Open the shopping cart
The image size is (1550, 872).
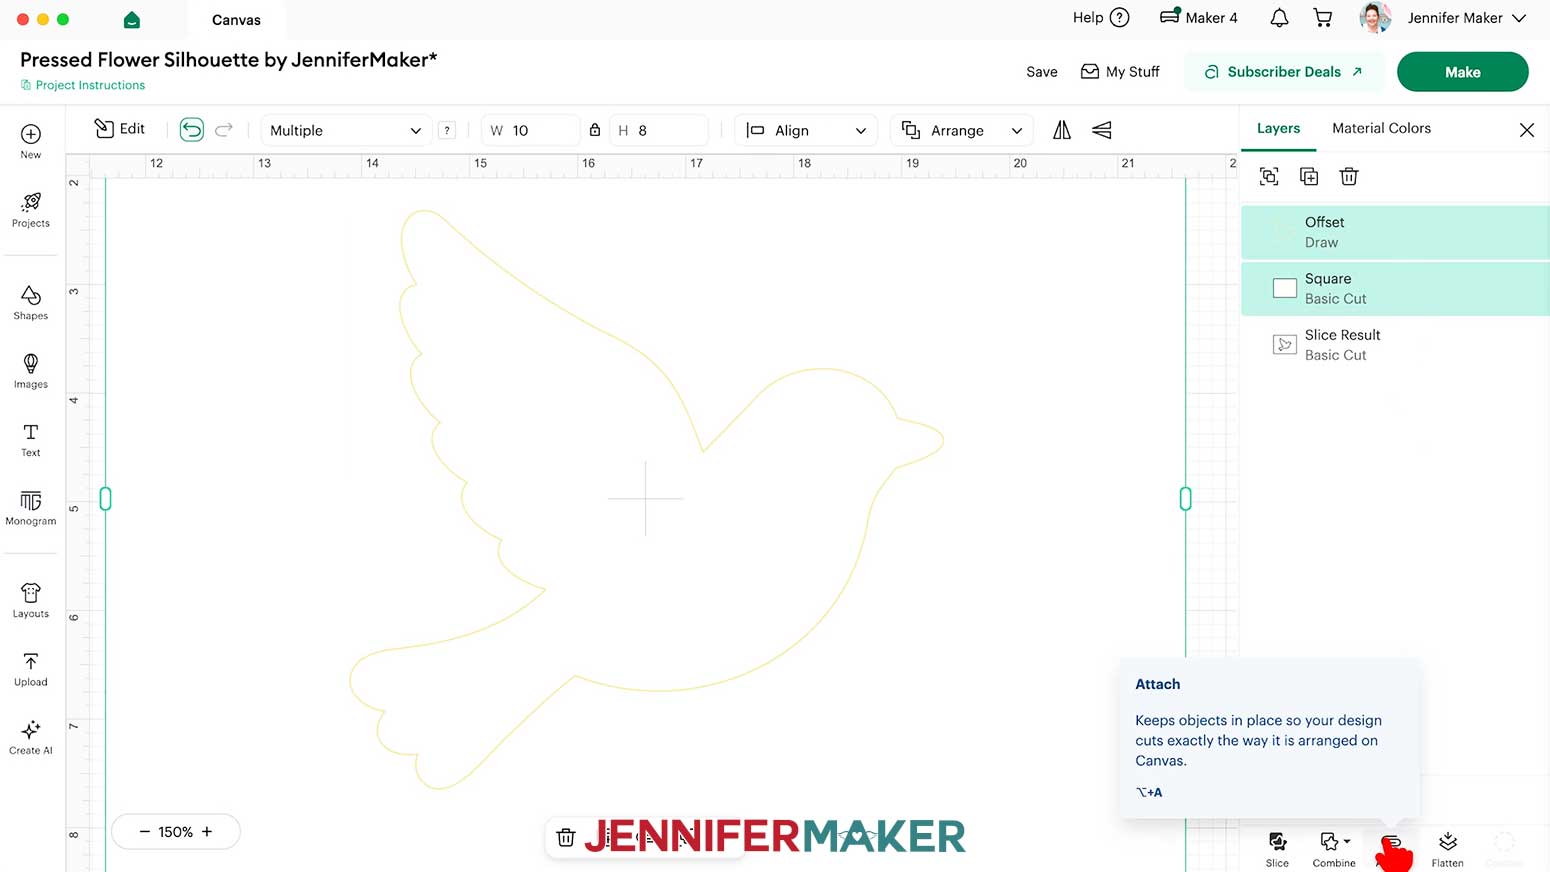pyautogui.click(x=1323, y=18)
